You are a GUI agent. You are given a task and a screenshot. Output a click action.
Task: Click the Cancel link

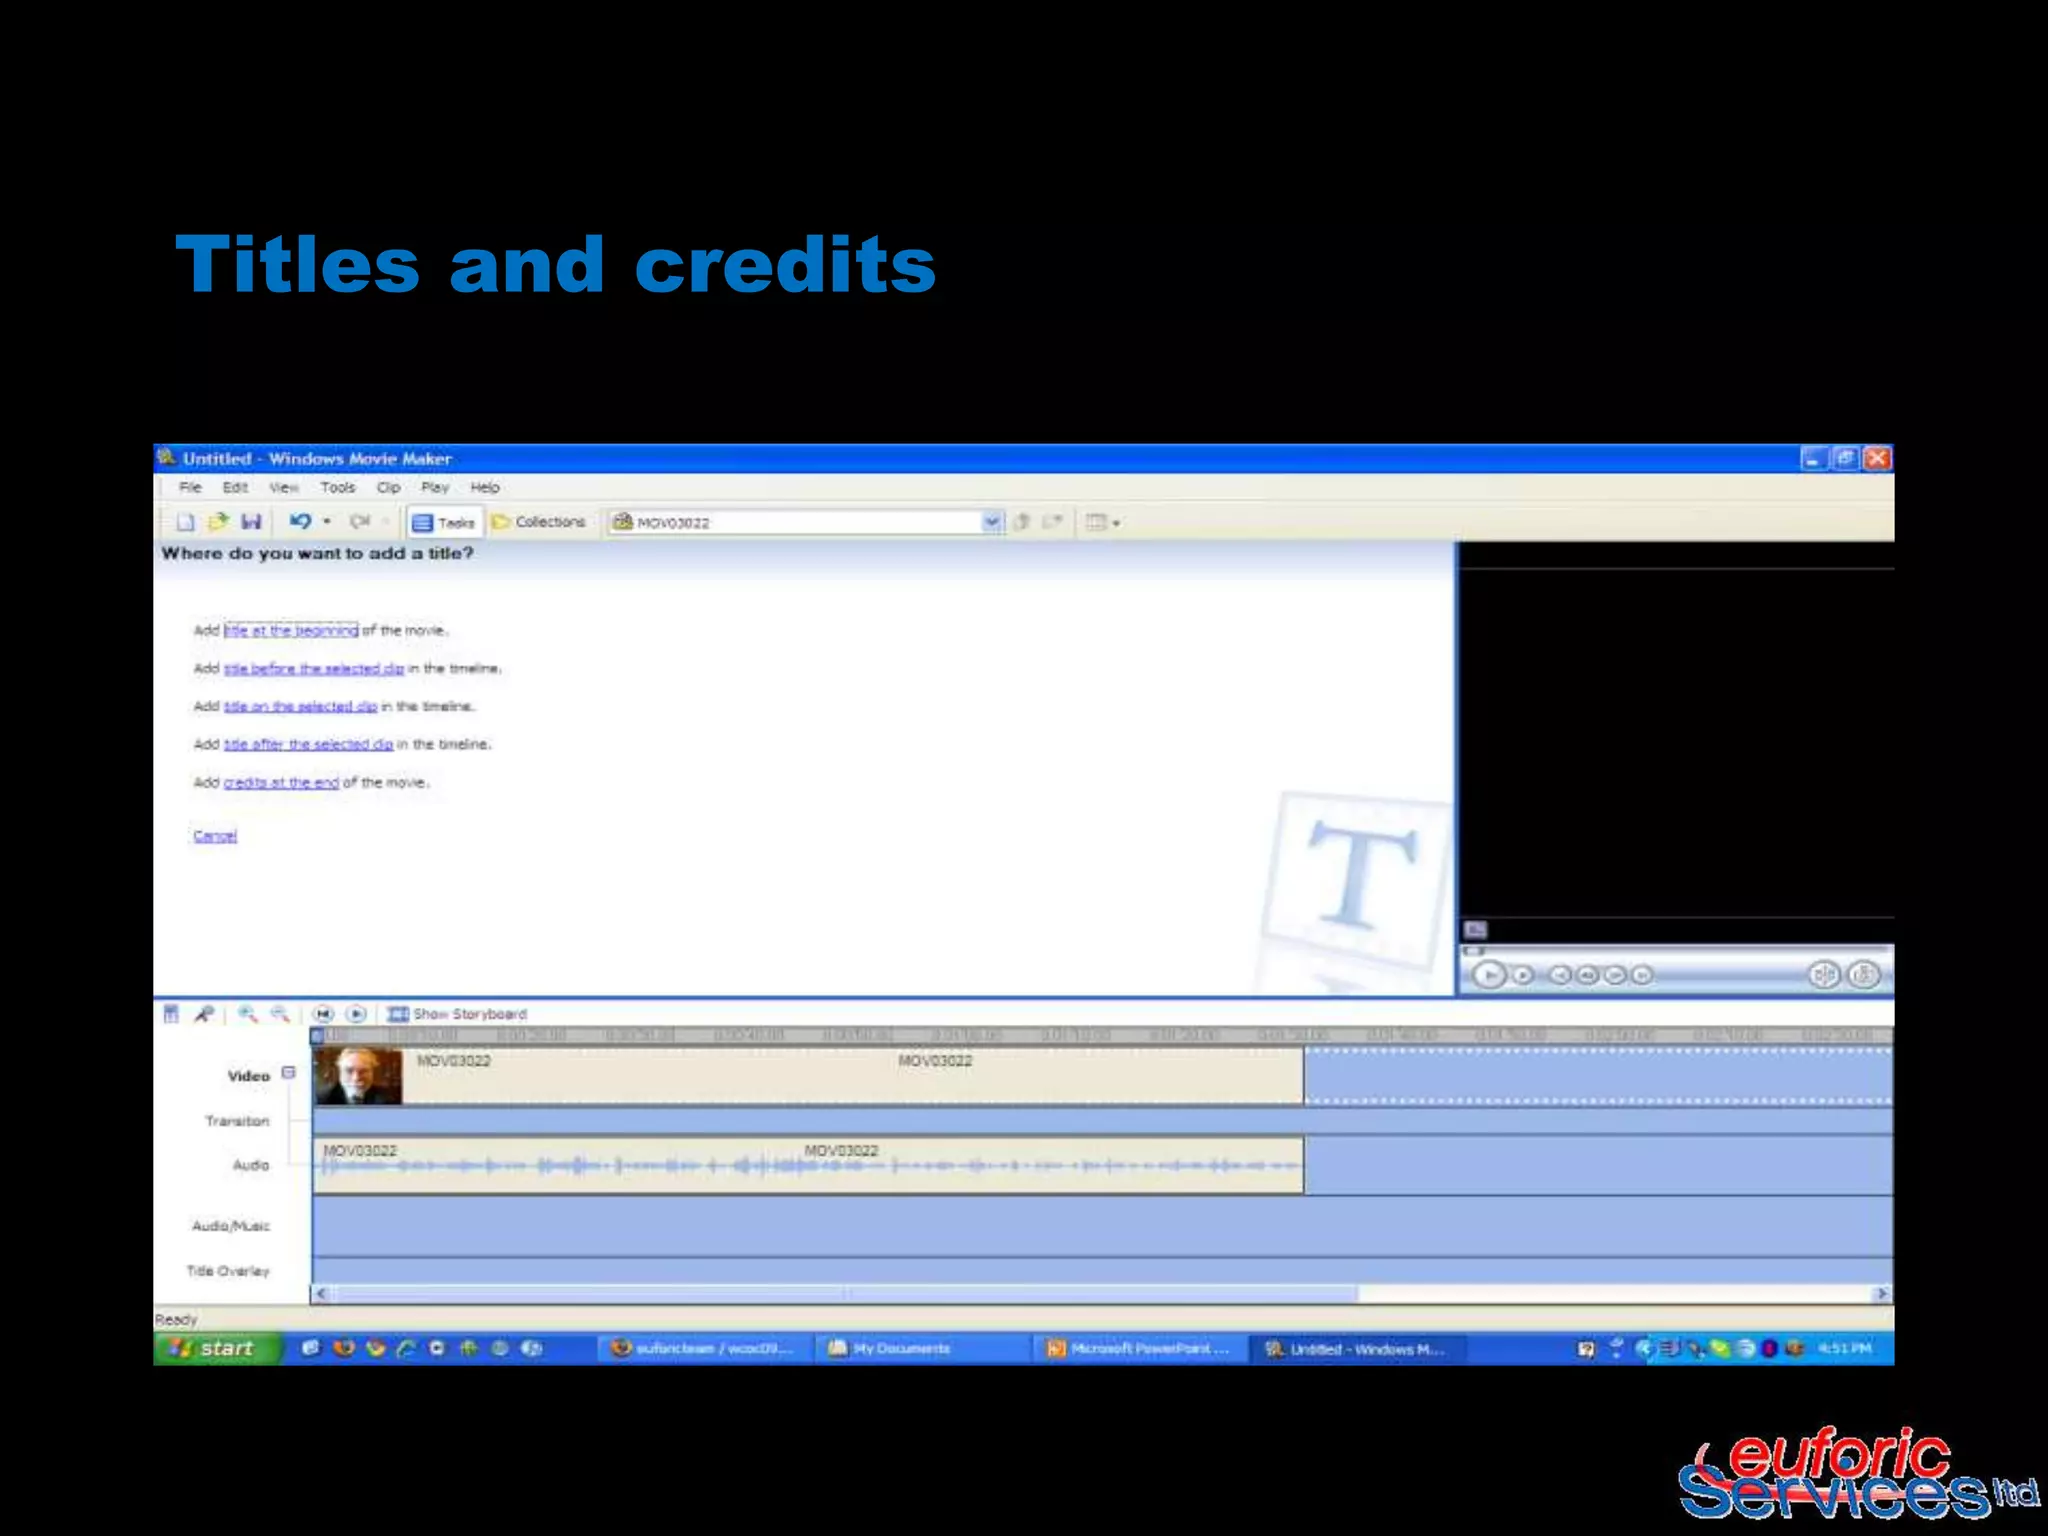coord(215,836)
